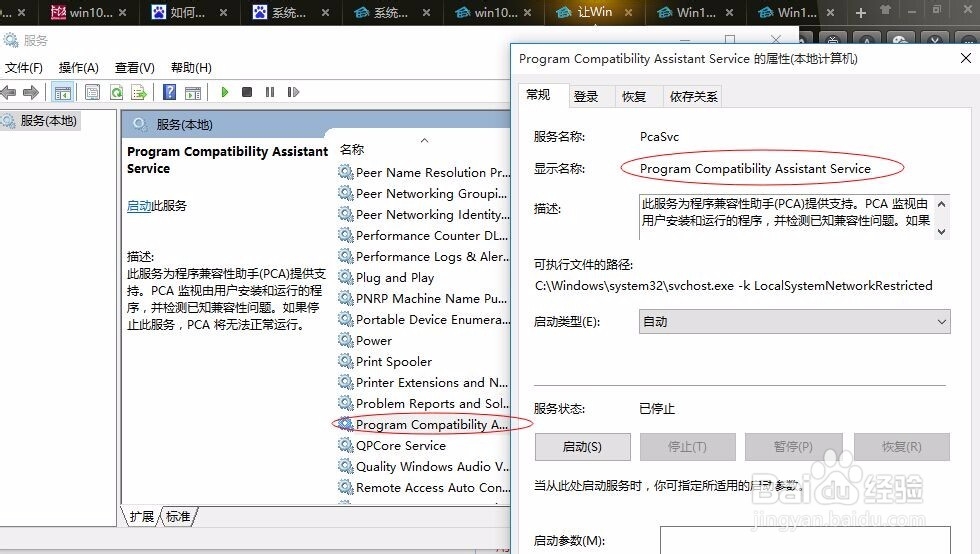This screenshot has height=554, width=980.
Task: Close the service properties dialog
Action: [966, 58]
